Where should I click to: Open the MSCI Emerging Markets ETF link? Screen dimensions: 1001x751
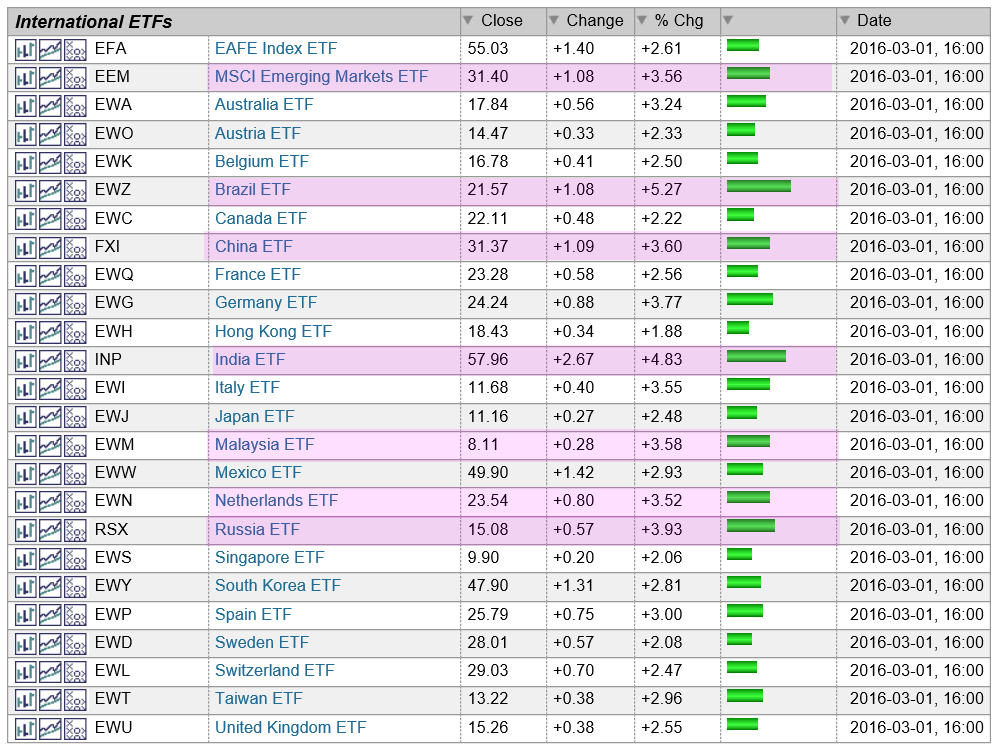(x=321, y=77)
